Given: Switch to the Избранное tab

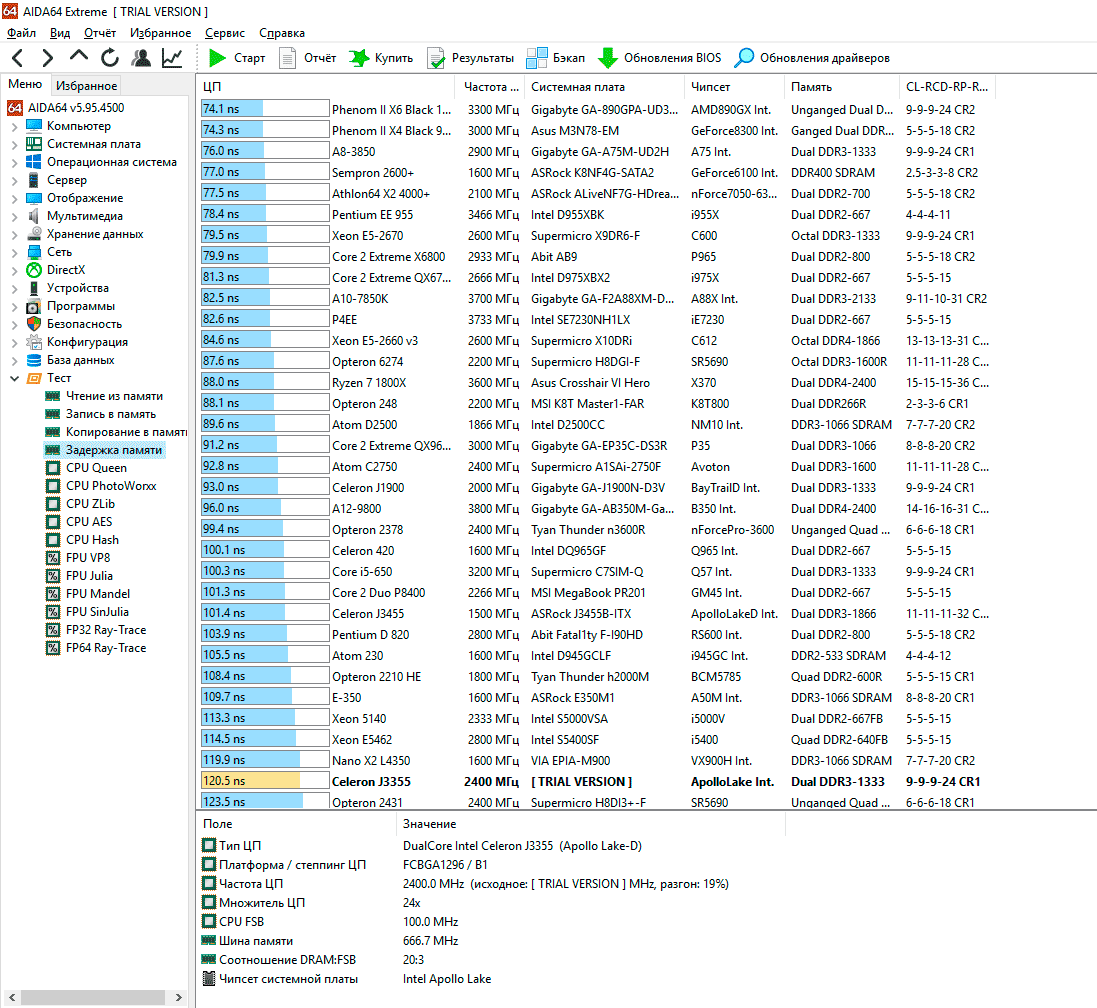Looking at the screenshot, I should pyautogui.click(x=86, y=86).
